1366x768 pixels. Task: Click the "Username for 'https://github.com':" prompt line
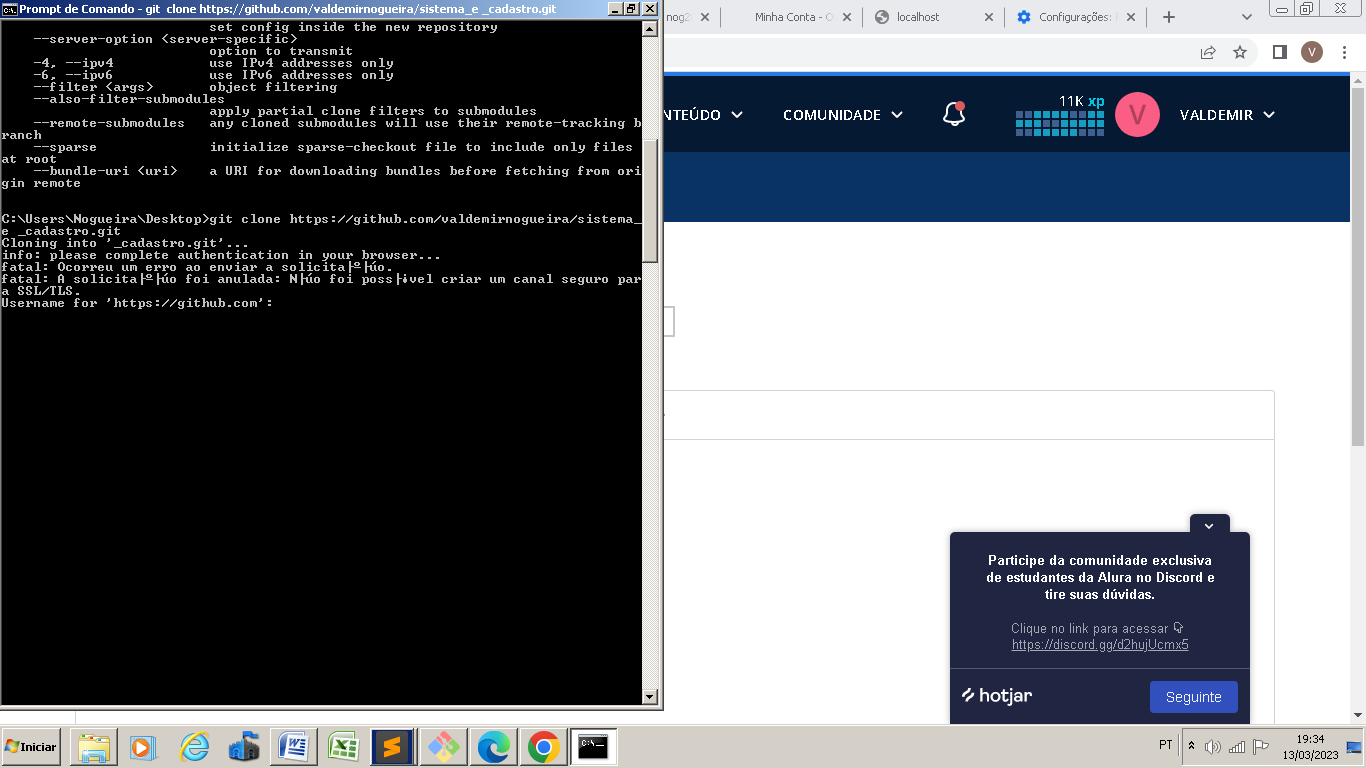point(138,303)
